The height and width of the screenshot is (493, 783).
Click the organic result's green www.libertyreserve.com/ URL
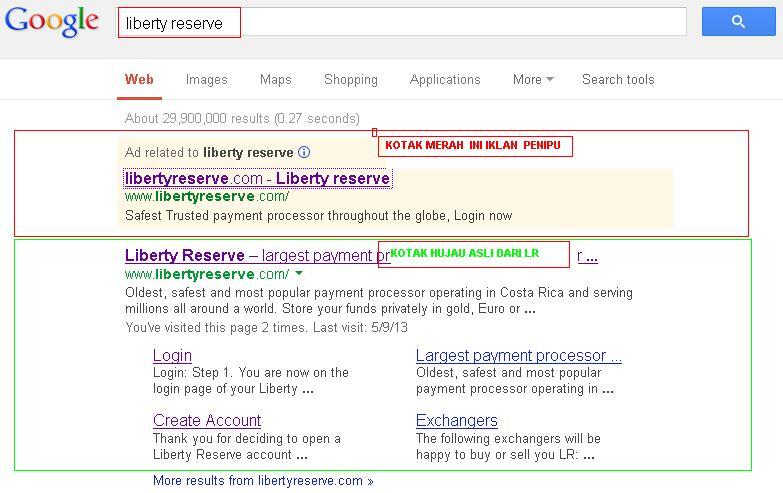[x=207, y=274]
